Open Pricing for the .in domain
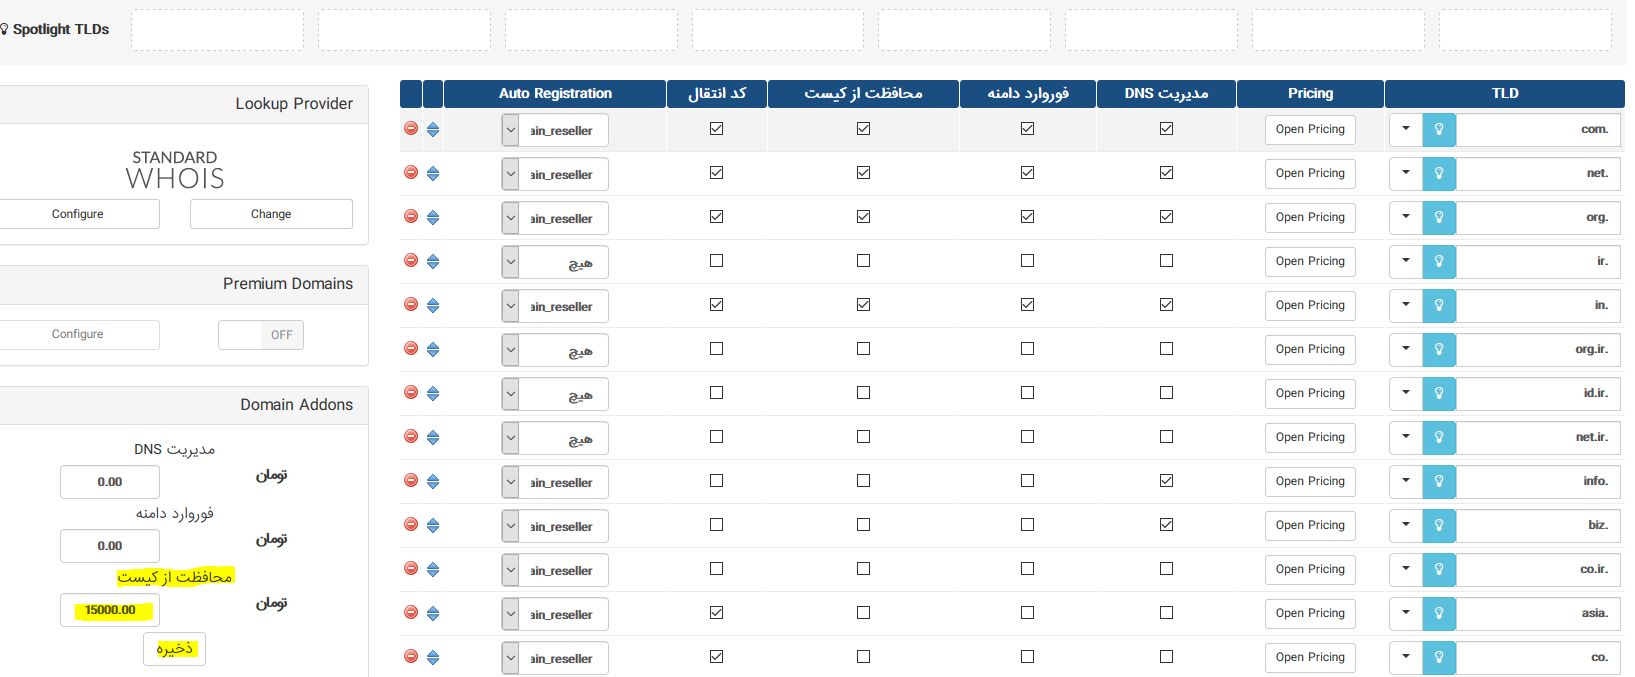The height and width of the screenshot is (677, 1635). point(1310,305)
